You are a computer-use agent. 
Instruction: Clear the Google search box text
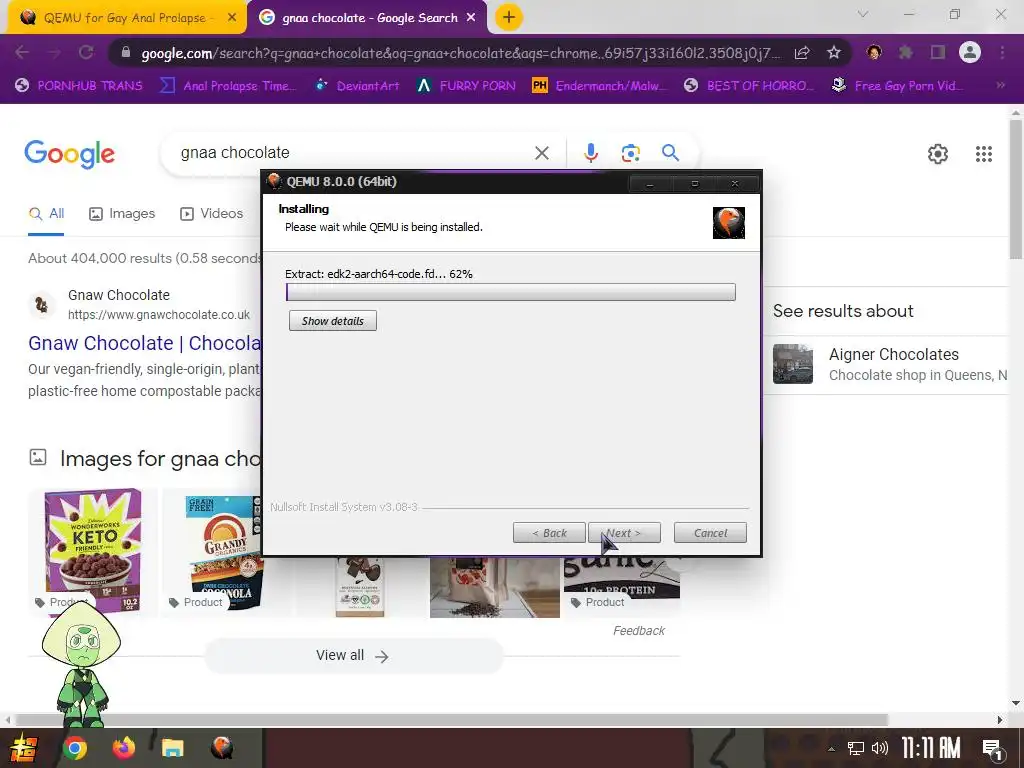click(x=541, y=153)
